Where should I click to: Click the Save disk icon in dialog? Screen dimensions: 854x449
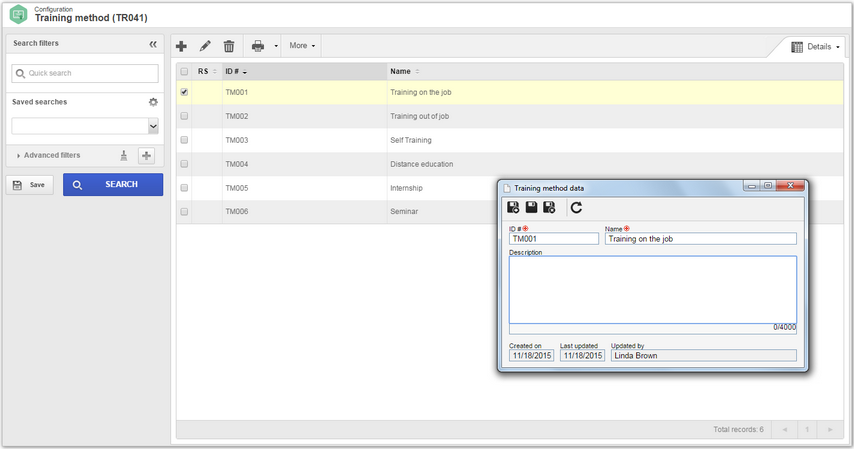tap(531, 207)
